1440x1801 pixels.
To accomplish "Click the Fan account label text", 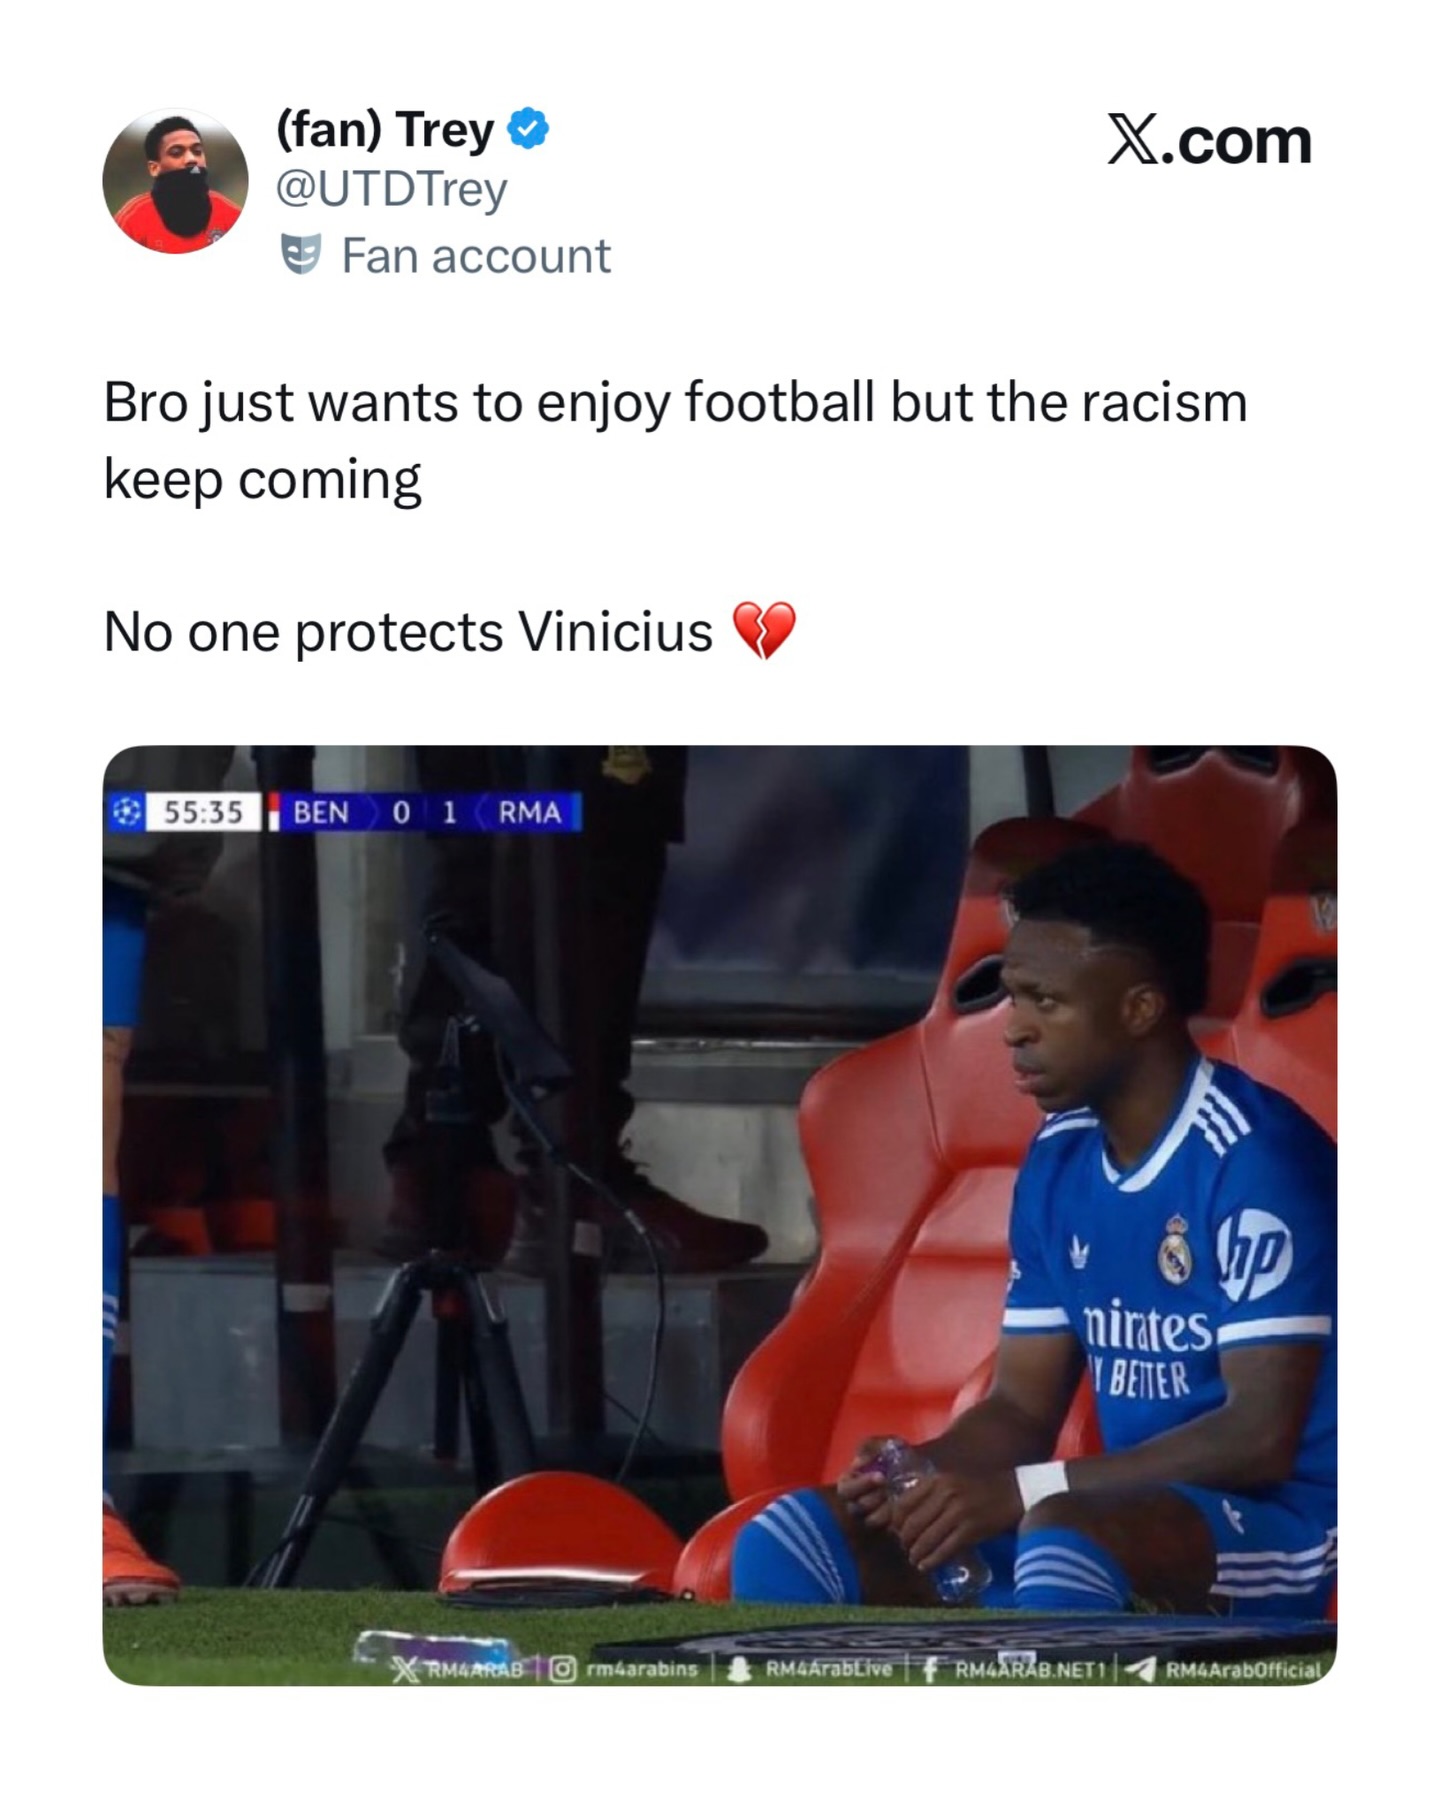I will (476, 256).
